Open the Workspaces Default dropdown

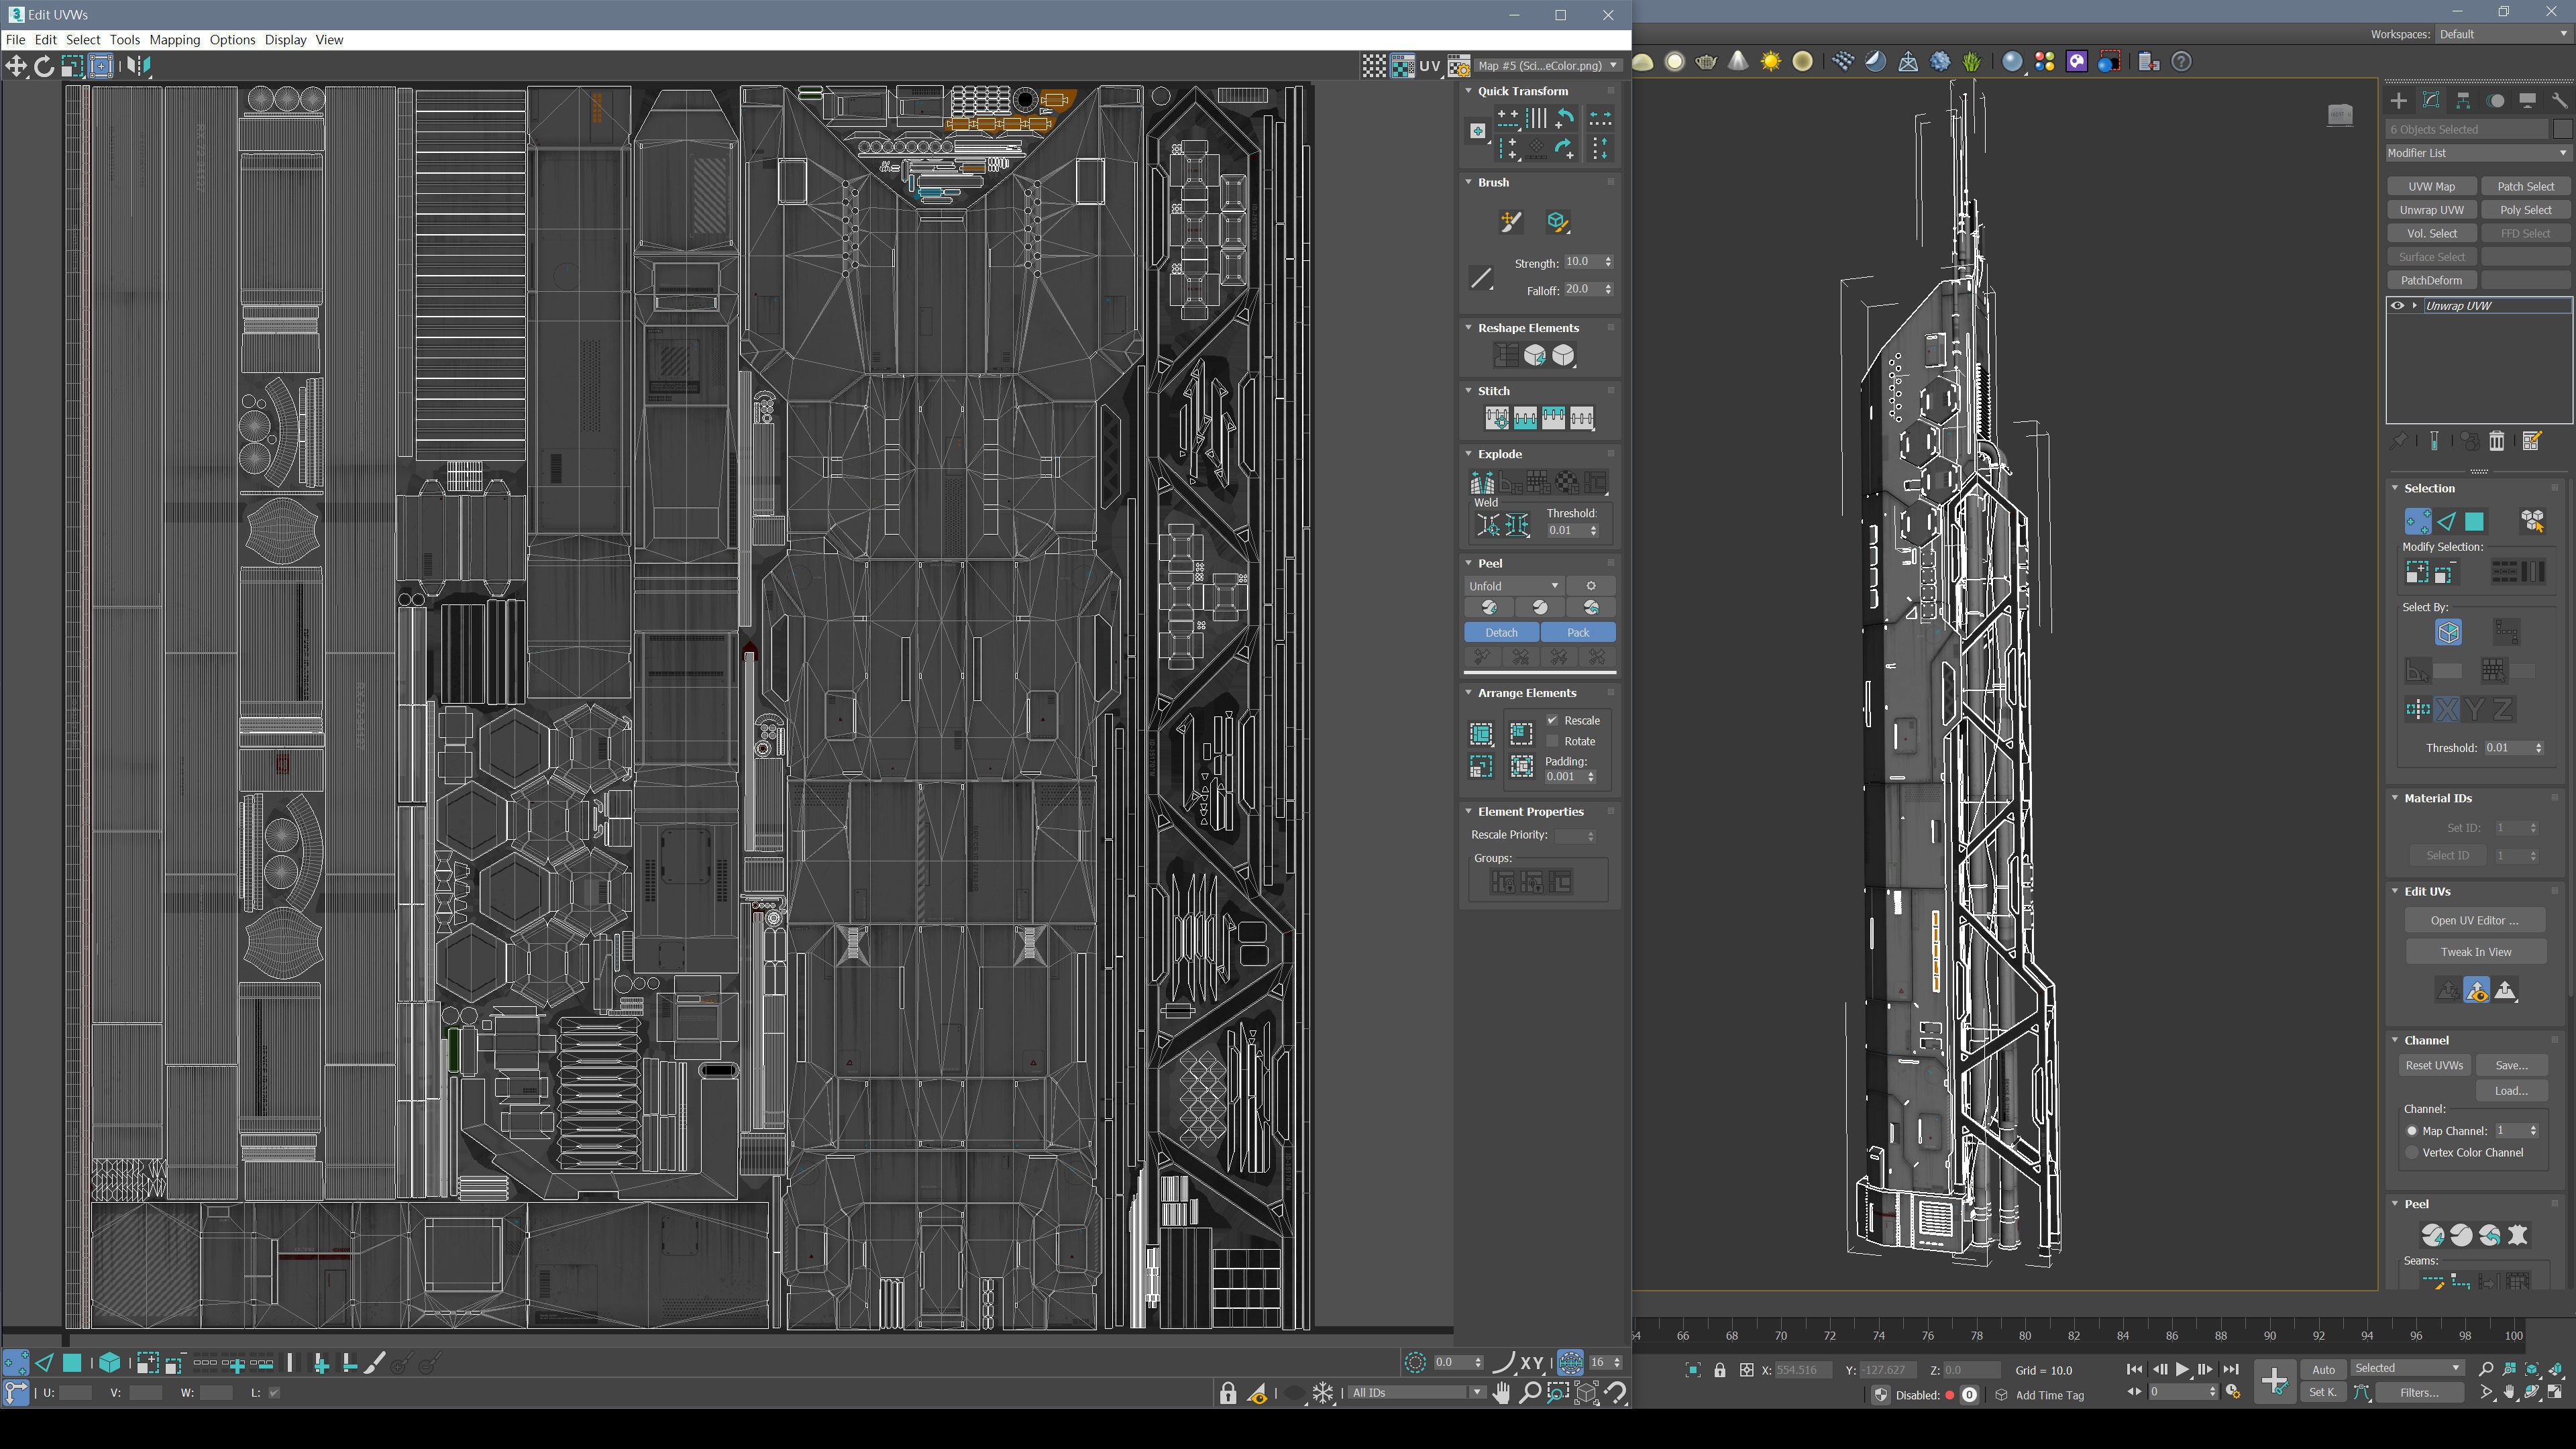click(x=2503, y=34)
